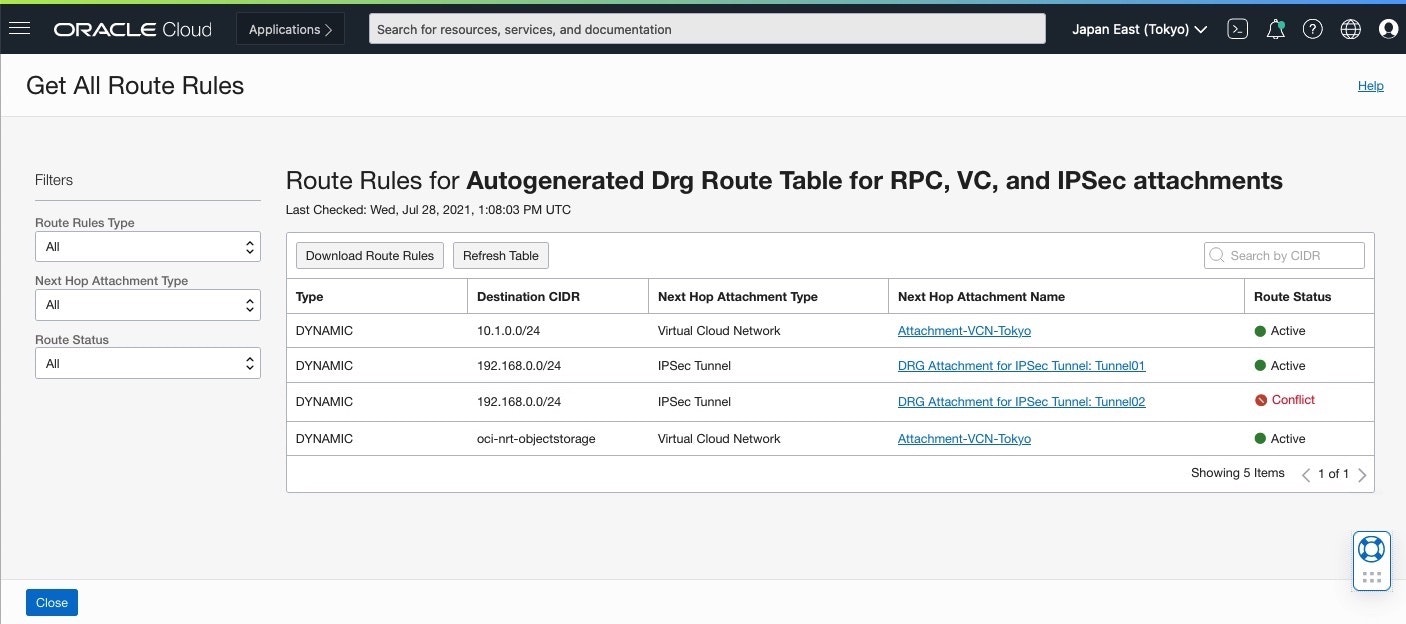The width and height of the screenshot is (1406, 624).
Task: Open the Applications menu
Action: [x=290, y=29]
